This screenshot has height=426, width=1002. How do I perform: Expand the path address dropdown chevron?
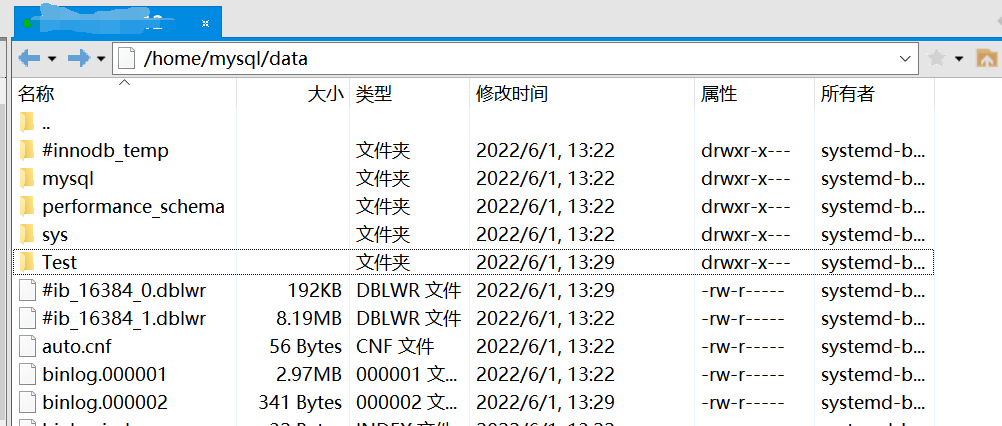point(905,59)
